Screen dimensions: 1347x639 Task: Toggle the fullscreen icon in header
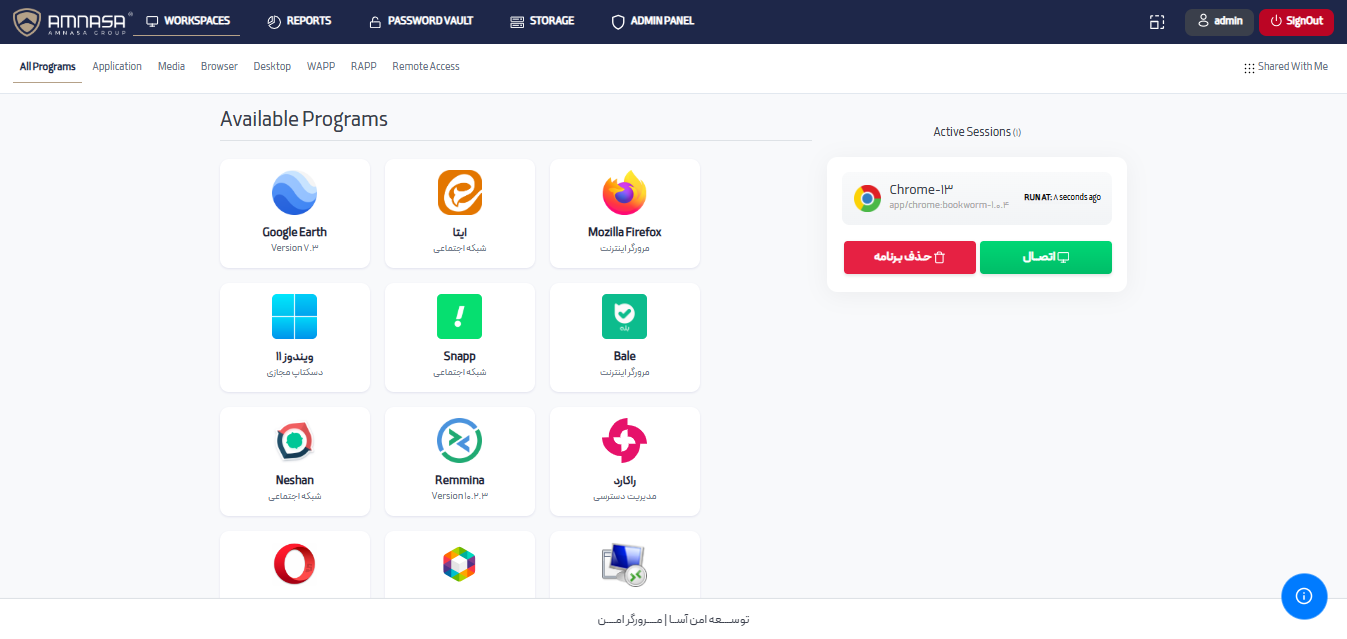pyautogui.click(x=1157, y=22)
